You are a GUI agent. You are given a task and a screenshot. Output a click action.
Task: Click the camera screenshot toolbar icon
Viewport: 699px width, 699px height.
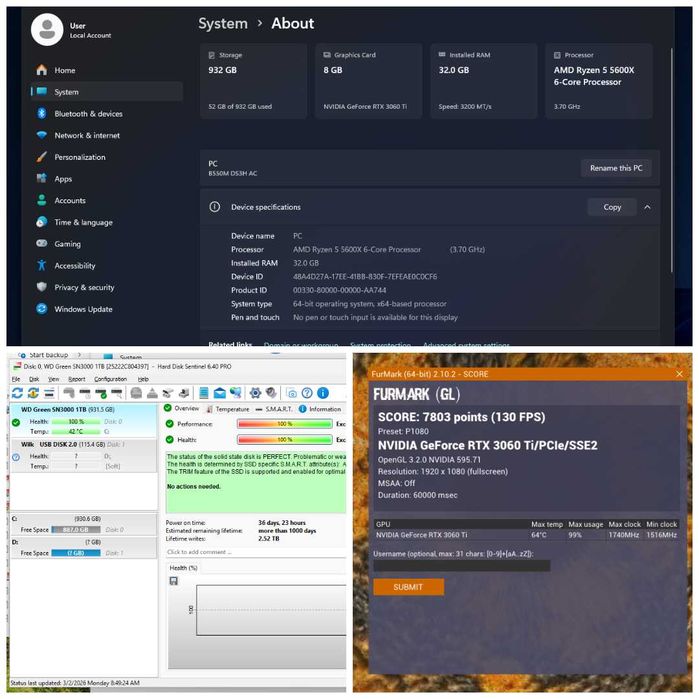click(292, 393)
